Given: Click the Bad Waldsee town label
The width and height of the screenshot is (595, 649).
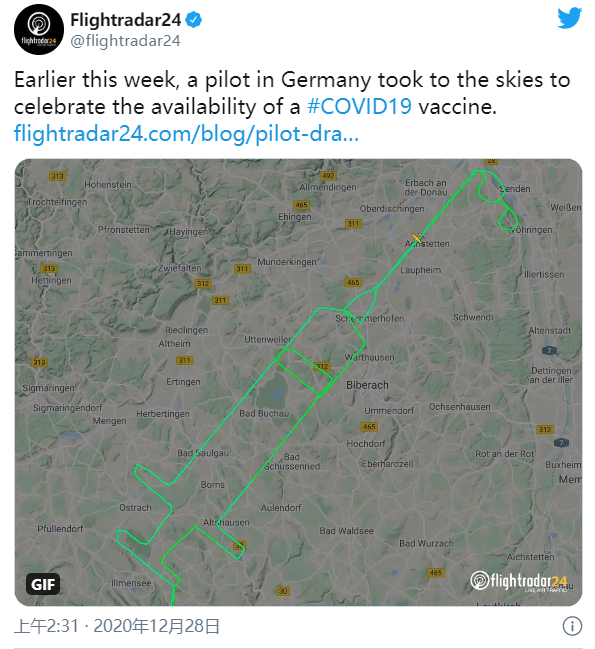Looking at the screenshot, I should (x=346, y=531).
